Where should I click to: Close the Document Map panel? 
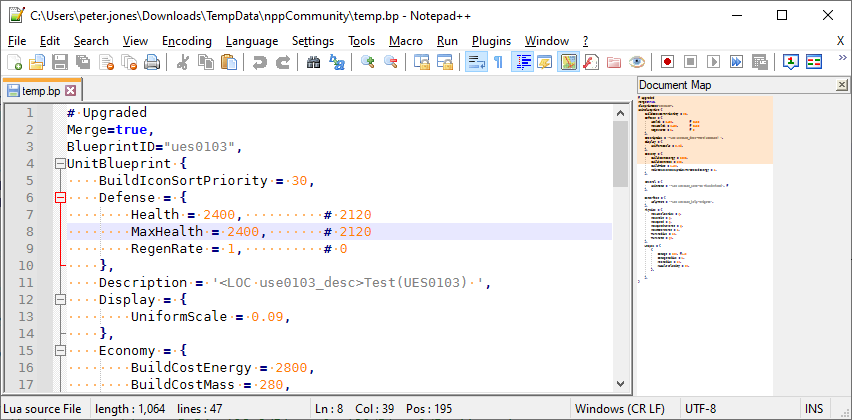tap(842, 85)
